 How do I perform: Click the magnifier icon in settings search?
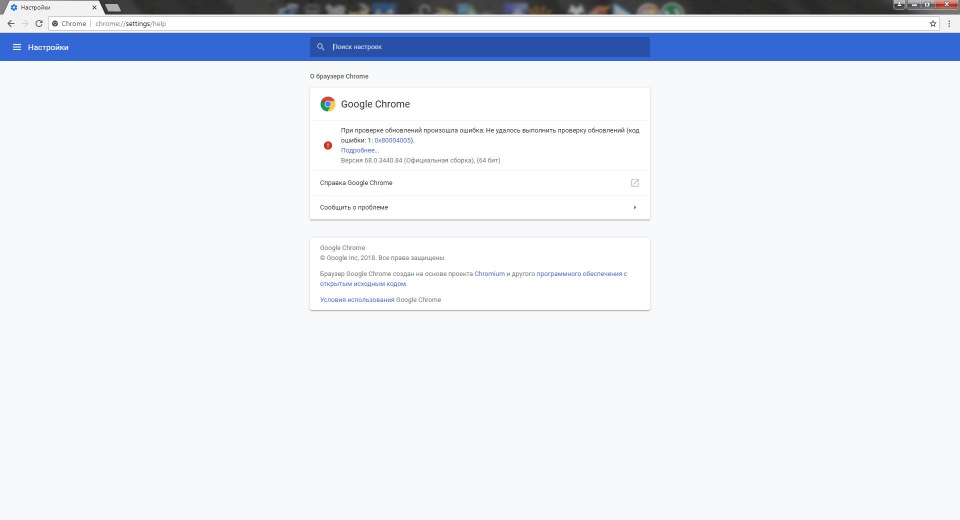pyautogui.click(x=320, y=47)
